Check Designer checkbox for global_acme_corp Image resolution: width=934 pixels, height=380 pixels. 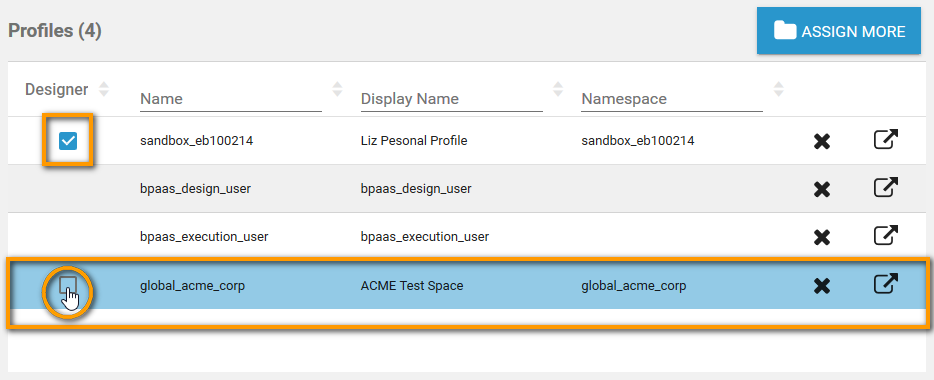(68, 285)
